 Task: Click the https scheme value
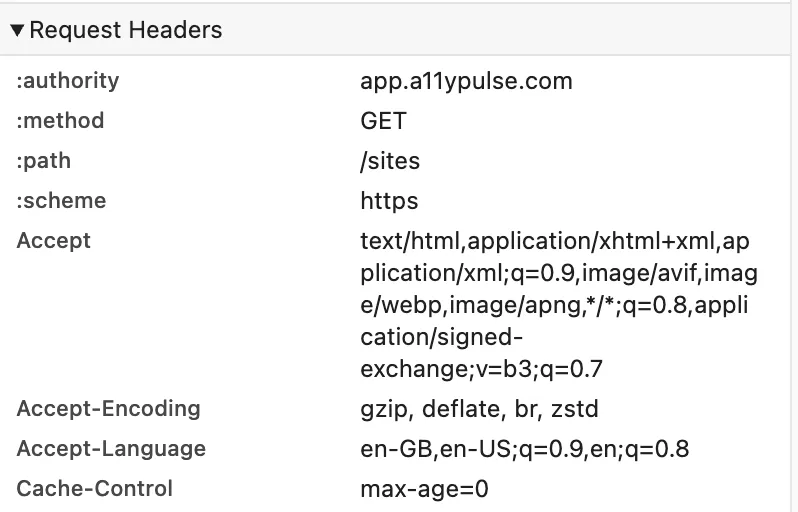point(389,201)
